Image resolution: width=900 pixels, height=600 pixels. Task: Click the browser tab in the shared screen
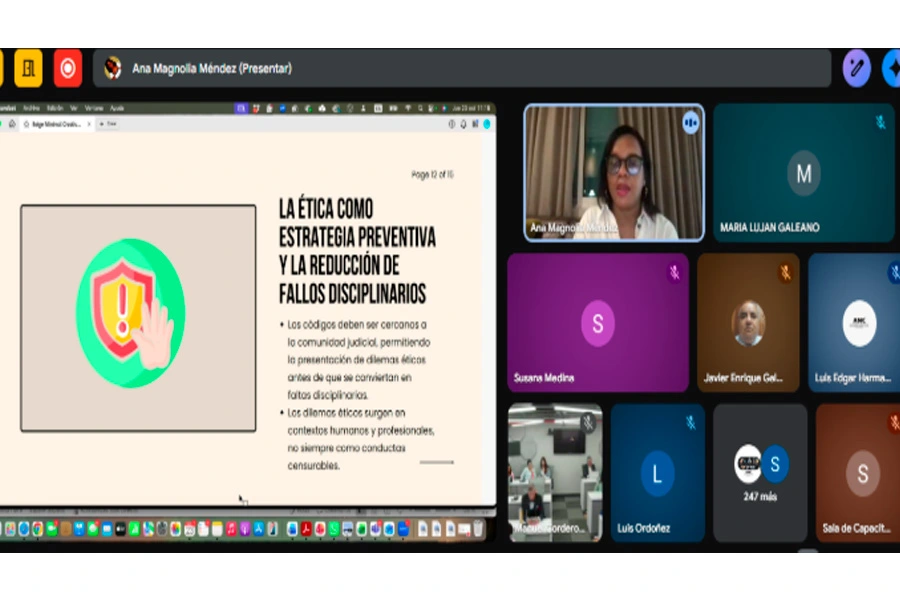tap(55, 124)
